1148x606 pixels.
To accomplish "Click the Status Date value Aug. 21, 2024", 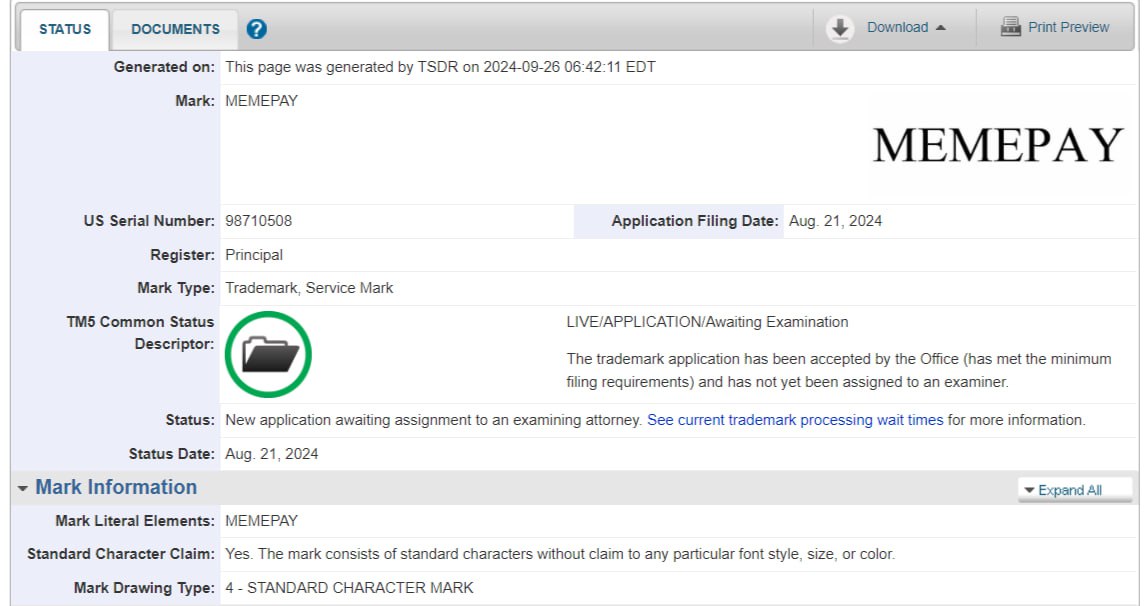I will click(272, 454).
